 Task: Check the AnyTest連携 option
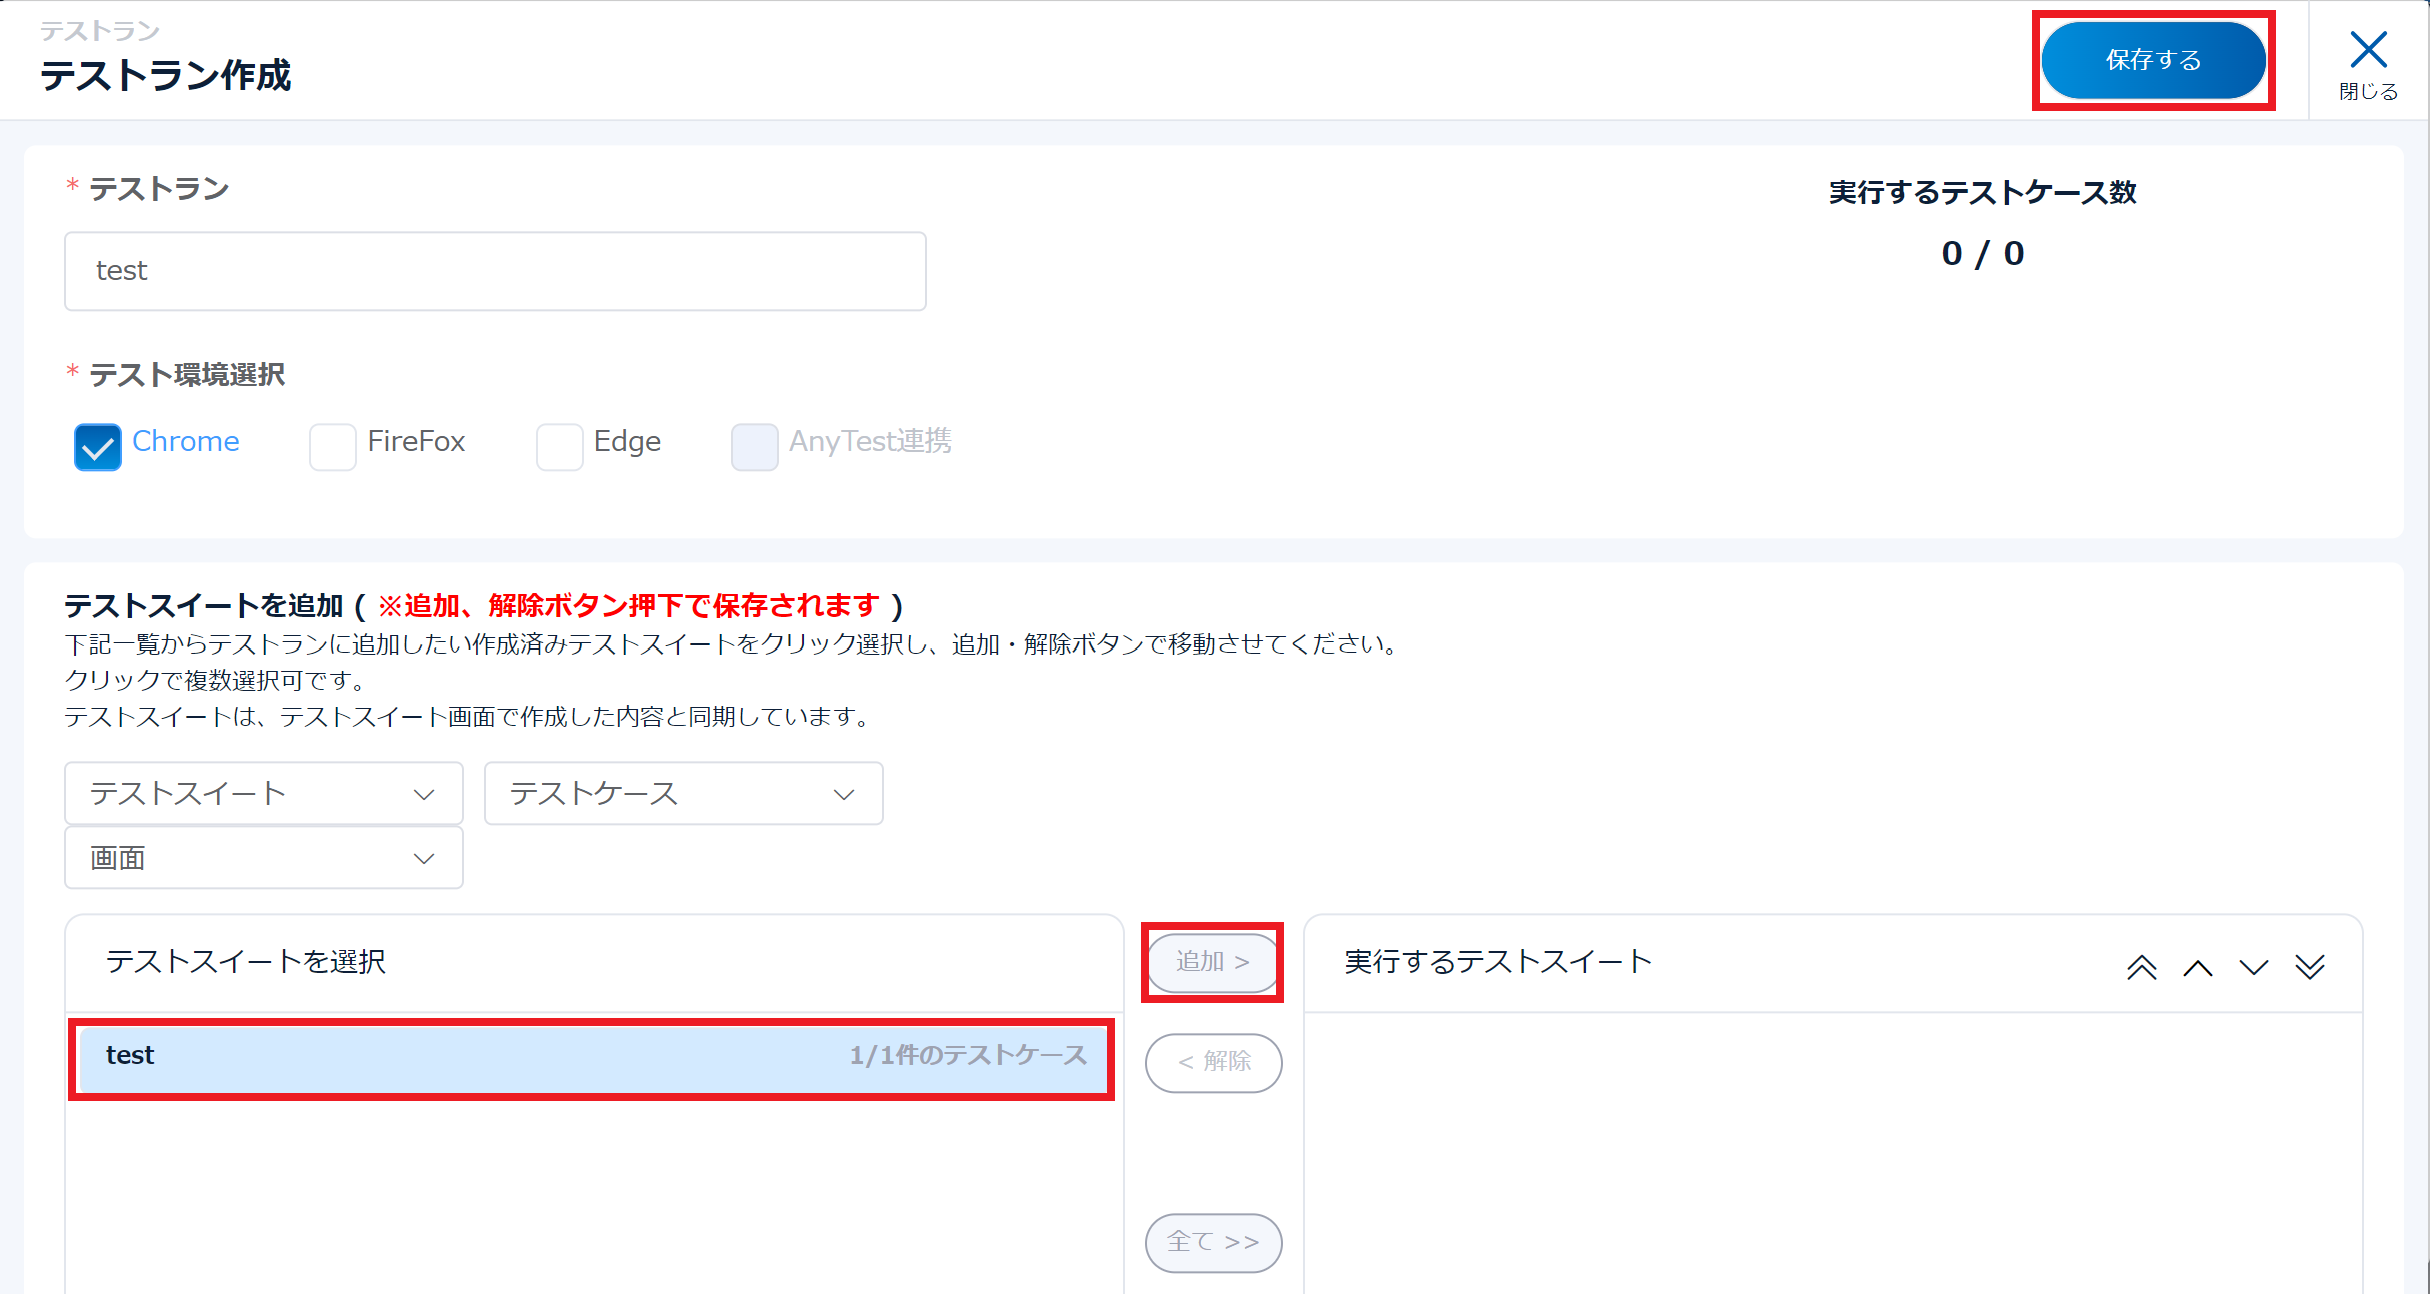(x=755, y=447)
